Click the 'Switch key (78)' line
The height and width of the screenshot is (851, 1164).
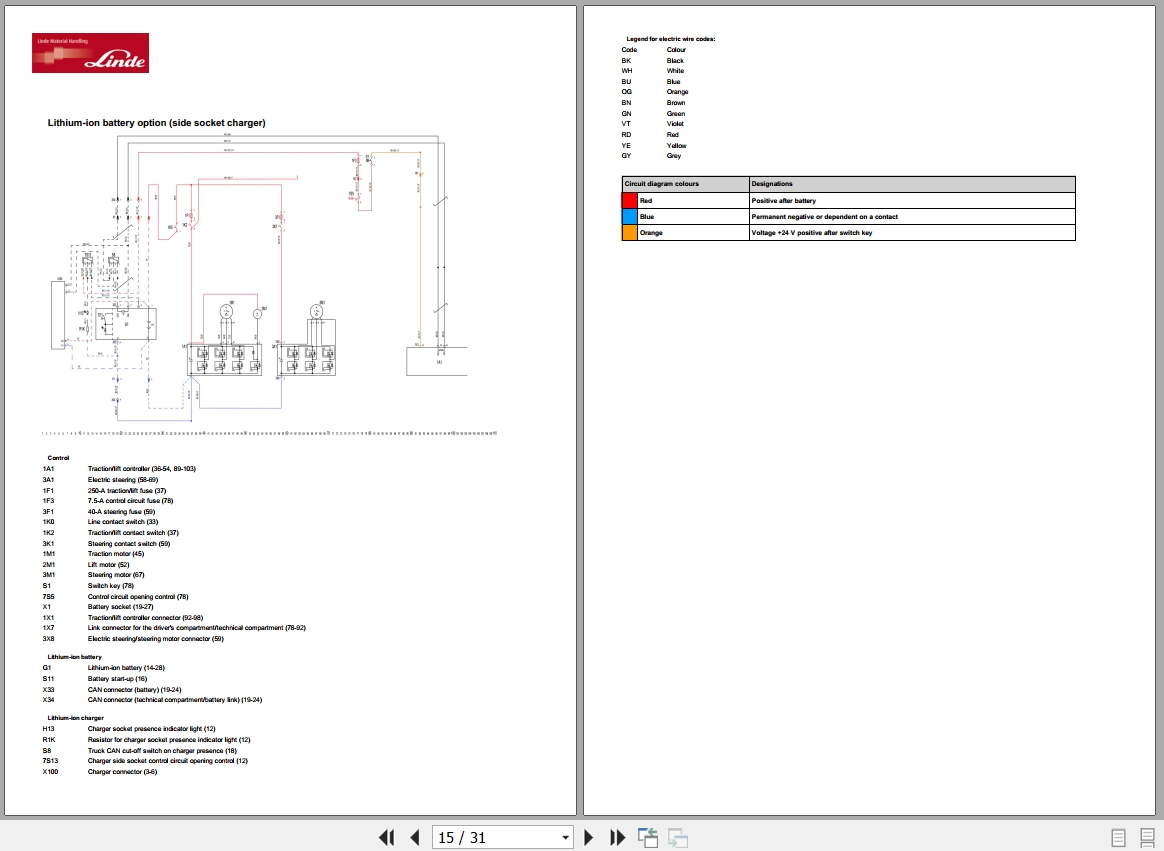click(111, 586)
